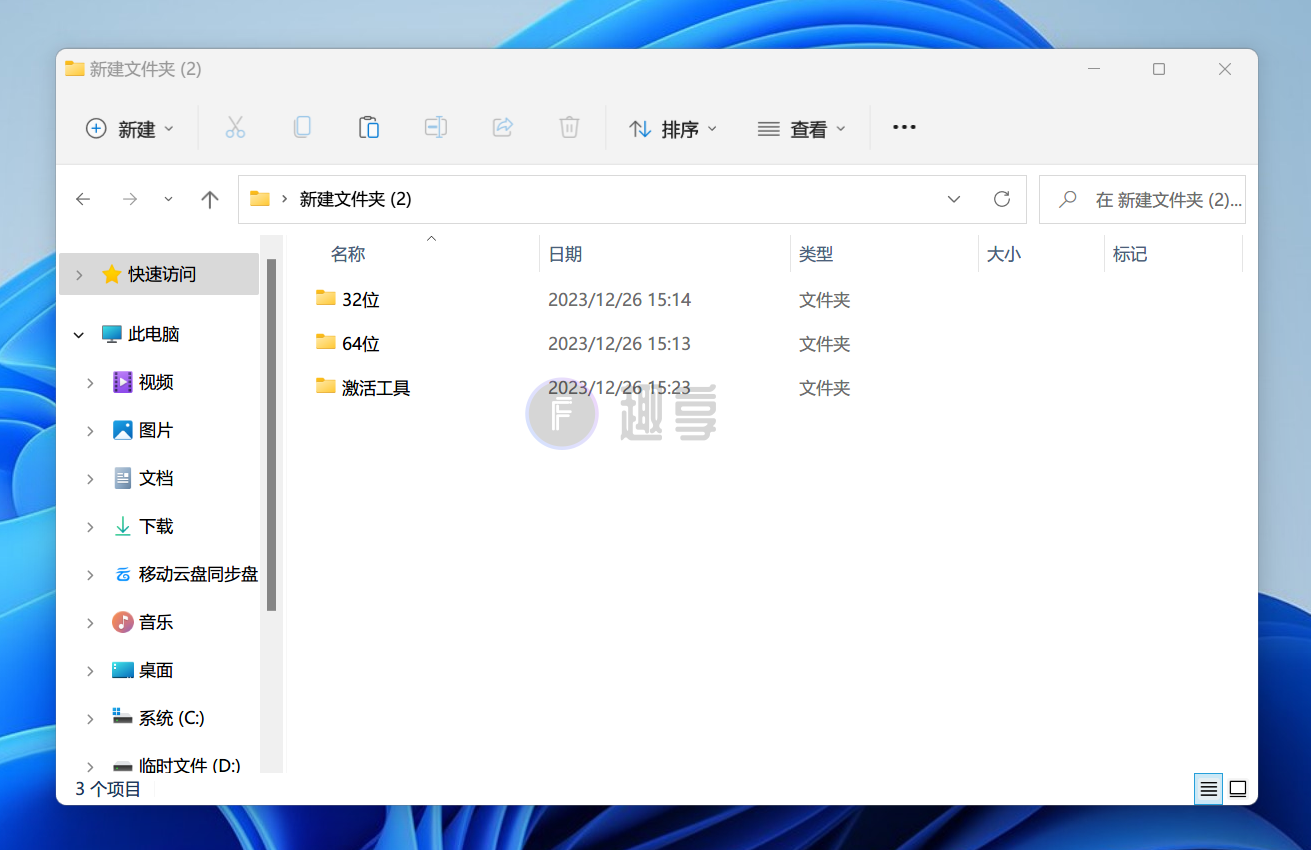
Task: Go back with the left arrow
Action: tap(83, 199)
